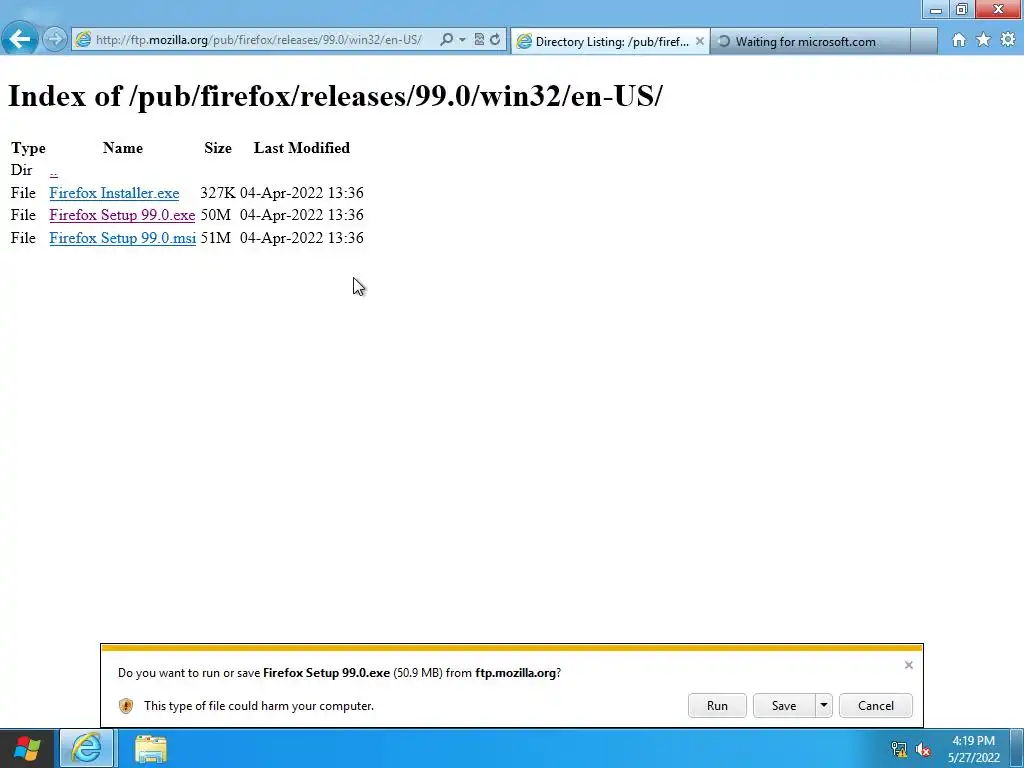Click the browser Forward arrow button
Viewport: 1024px width, 768px height.
pos(55,39)
